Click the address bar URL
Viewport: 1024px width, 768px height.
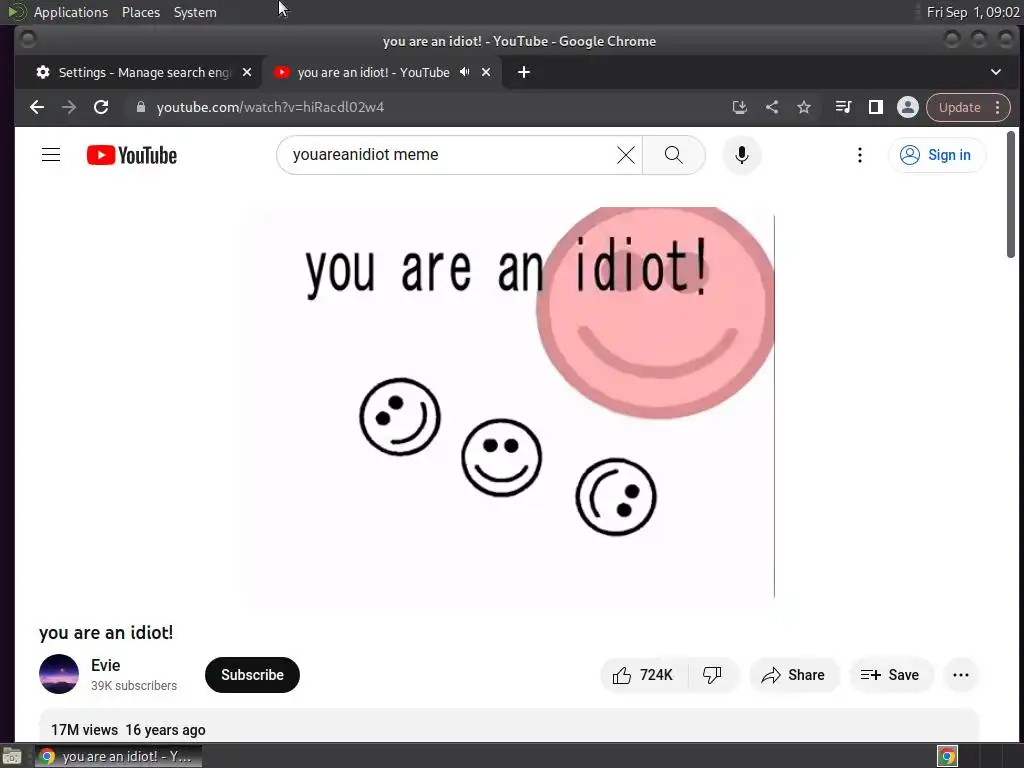[270, 107]
